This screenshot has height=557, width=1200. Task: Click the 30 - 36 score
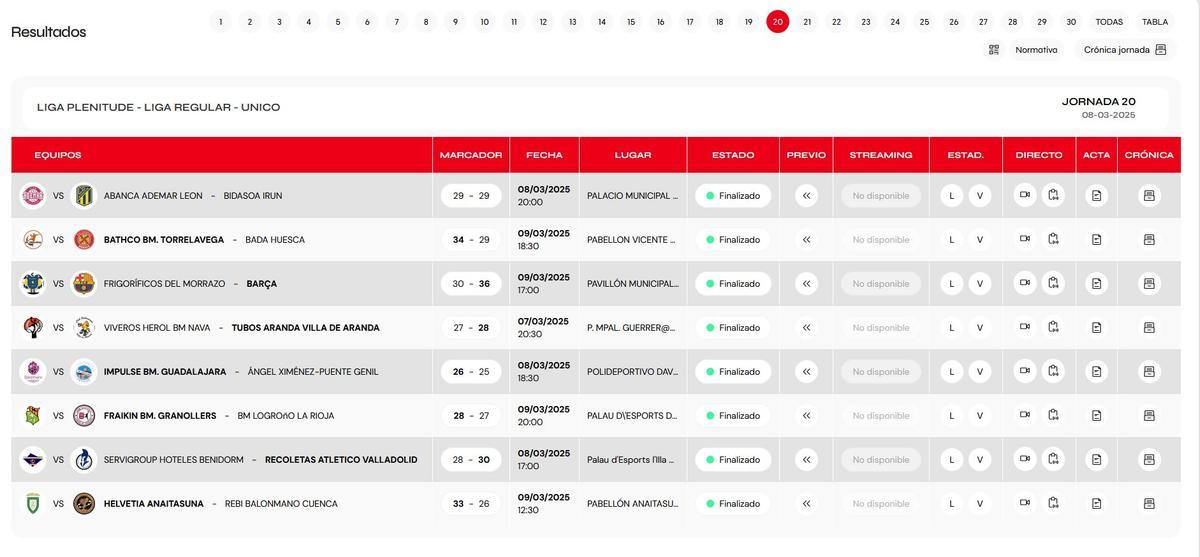pyautogui.click(x=471, y=284)
